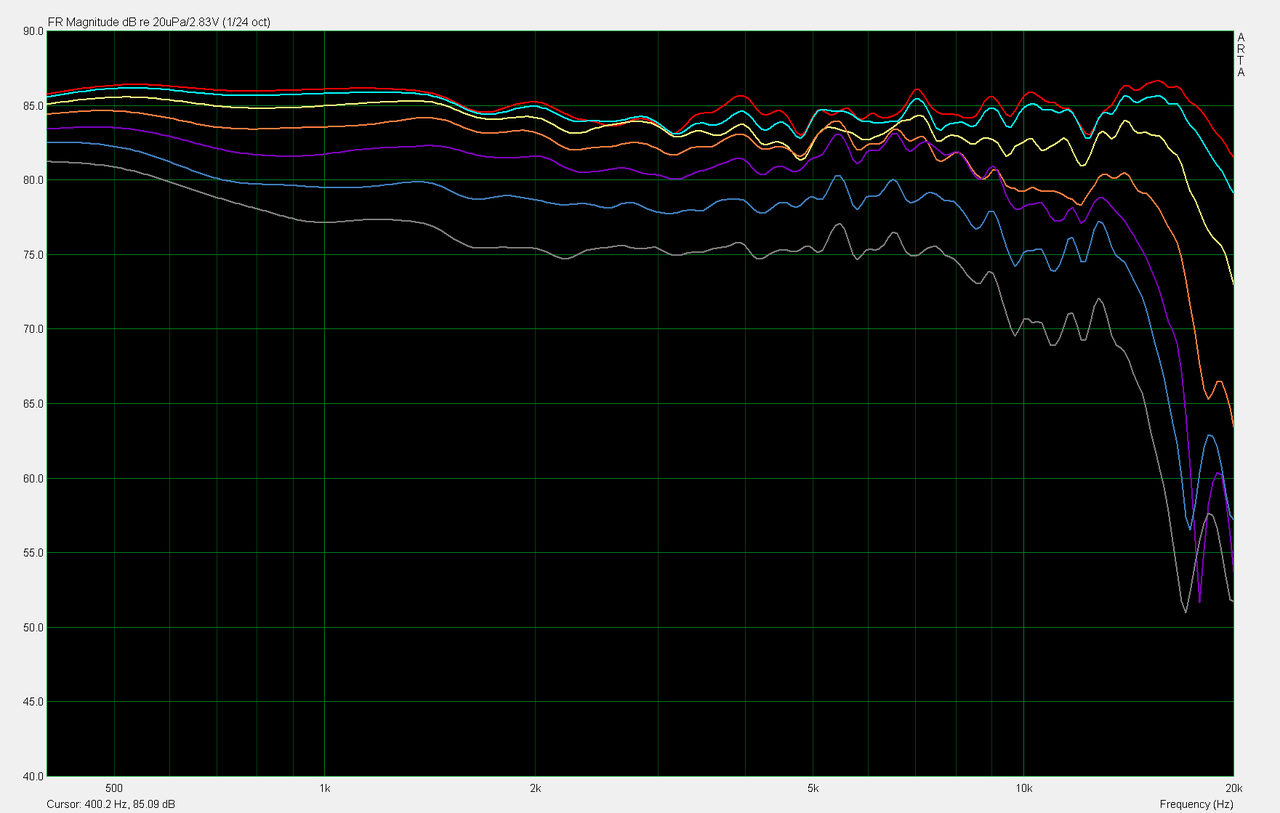1280x813 pixels.
Task: Click the 20k tick label on frequency axis
Action: 1232,788
